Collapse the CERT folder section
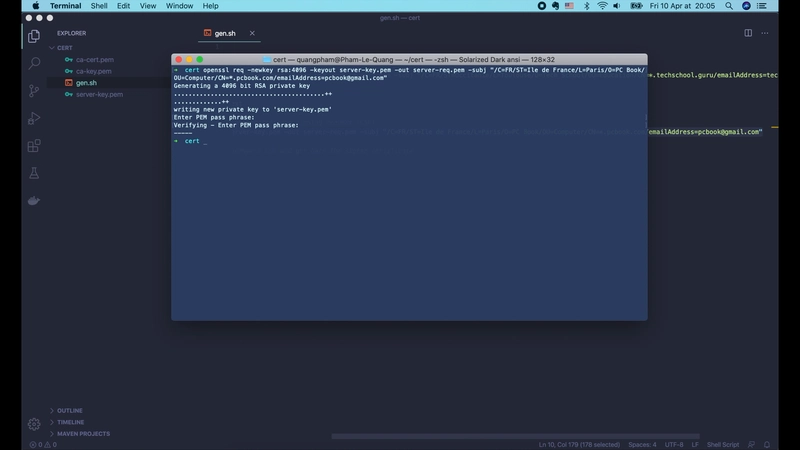Screen dimensions: 800x450 tap(65, 47)
